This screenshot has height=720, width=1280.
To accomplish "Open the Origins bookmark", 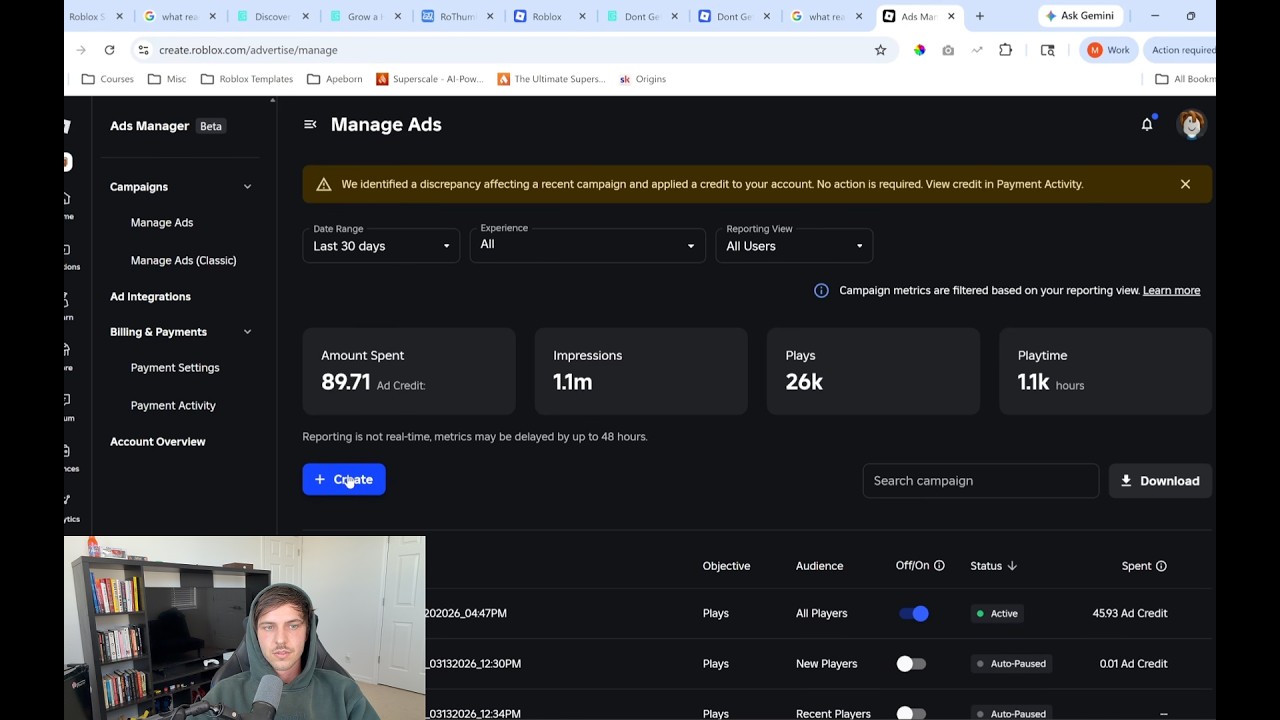I will pos(642,79).
